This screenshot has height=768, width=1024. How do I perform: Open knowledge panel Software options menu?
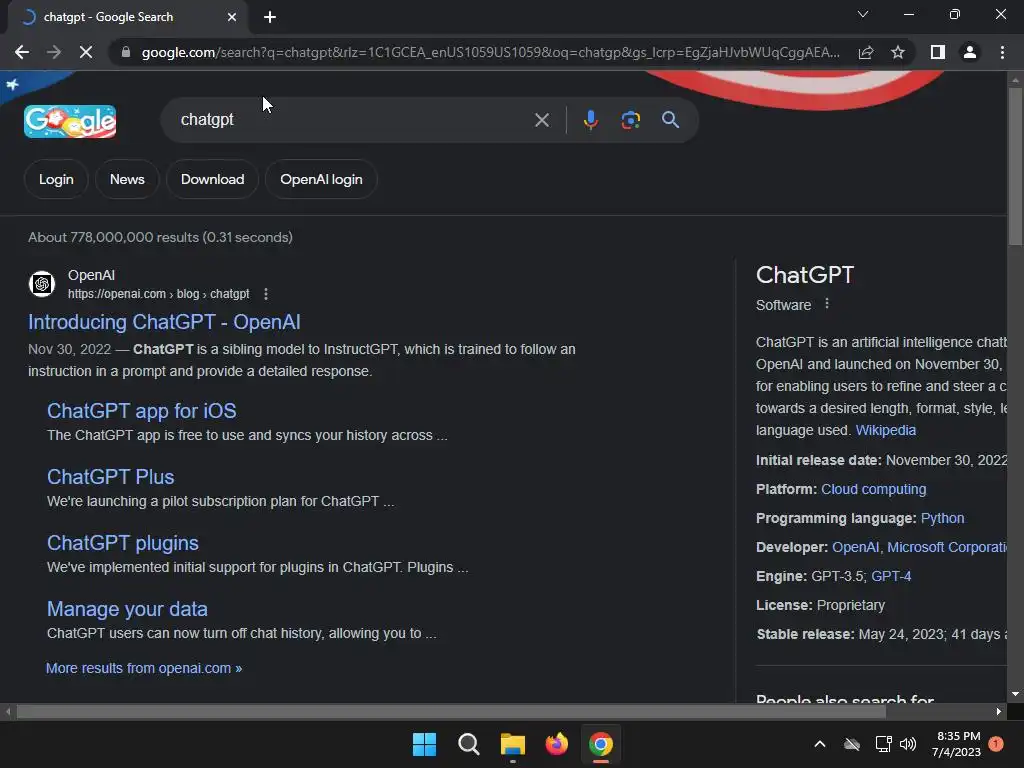coord(827,304)
